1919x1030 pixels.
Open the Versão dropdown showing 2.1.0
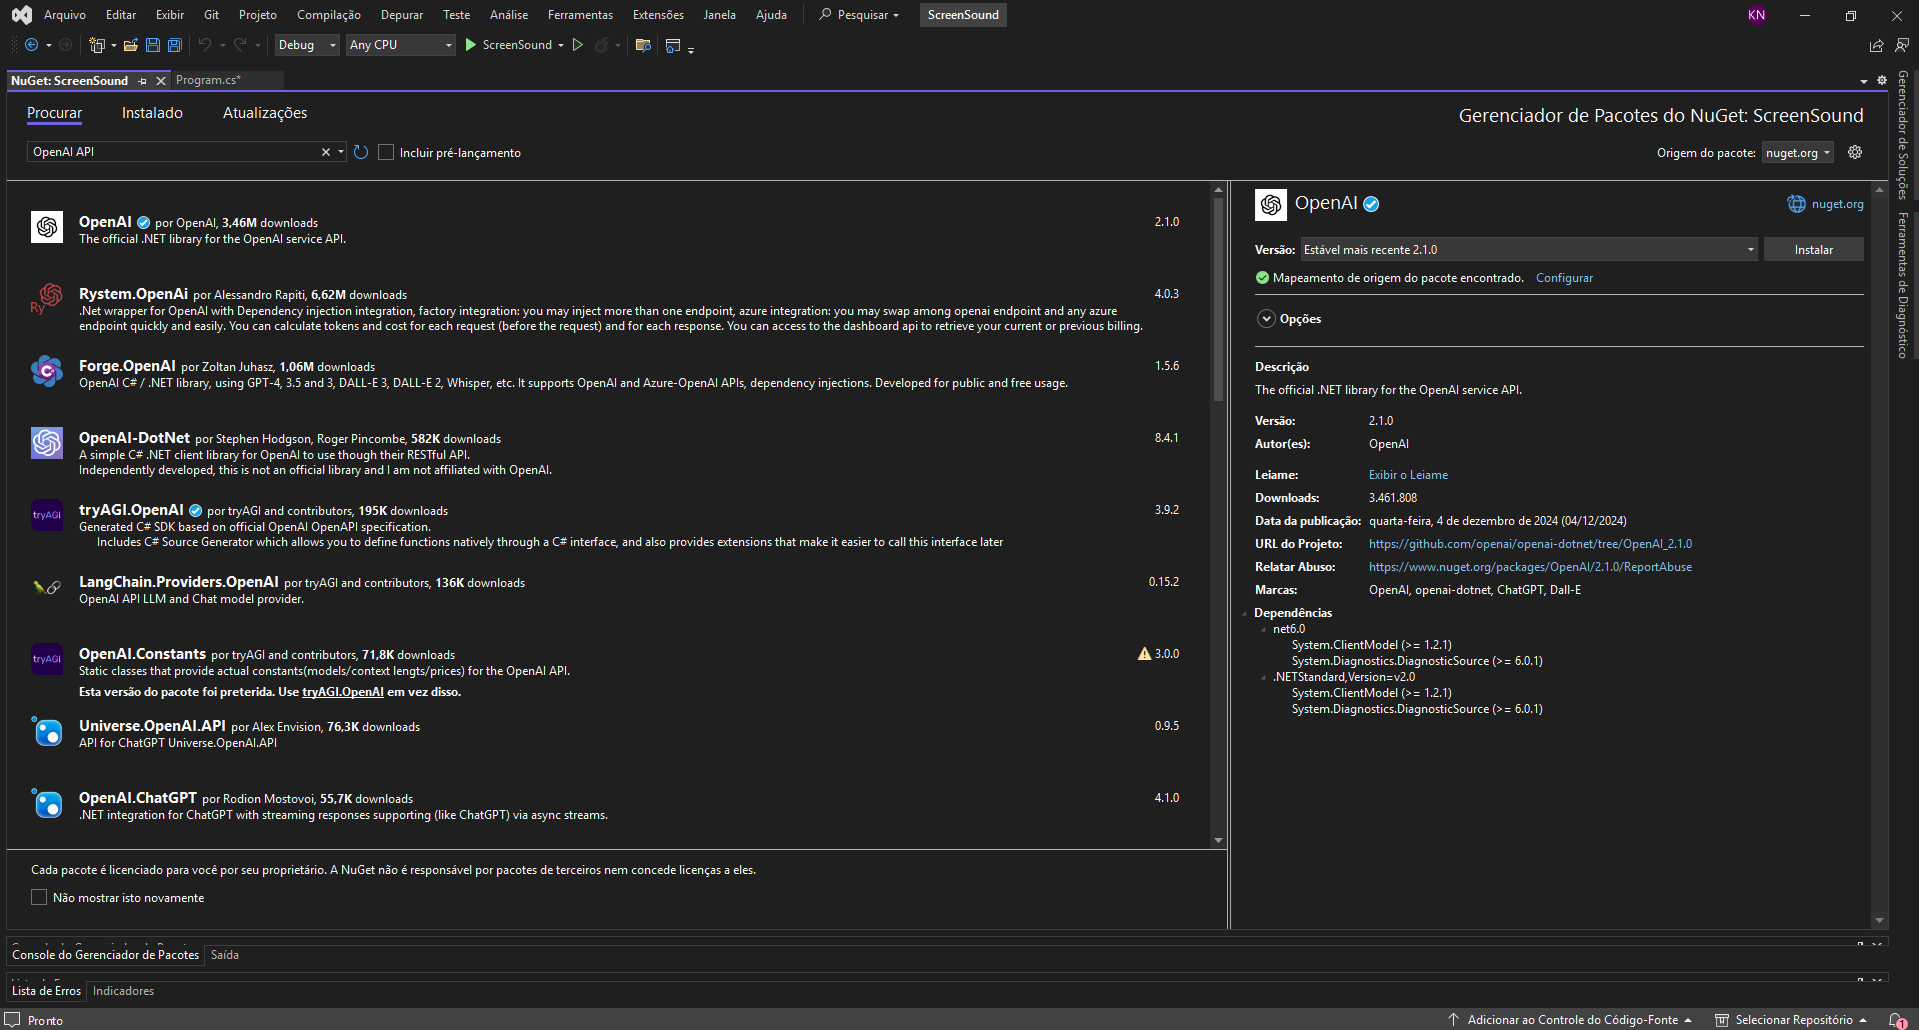coord(1528,249)
